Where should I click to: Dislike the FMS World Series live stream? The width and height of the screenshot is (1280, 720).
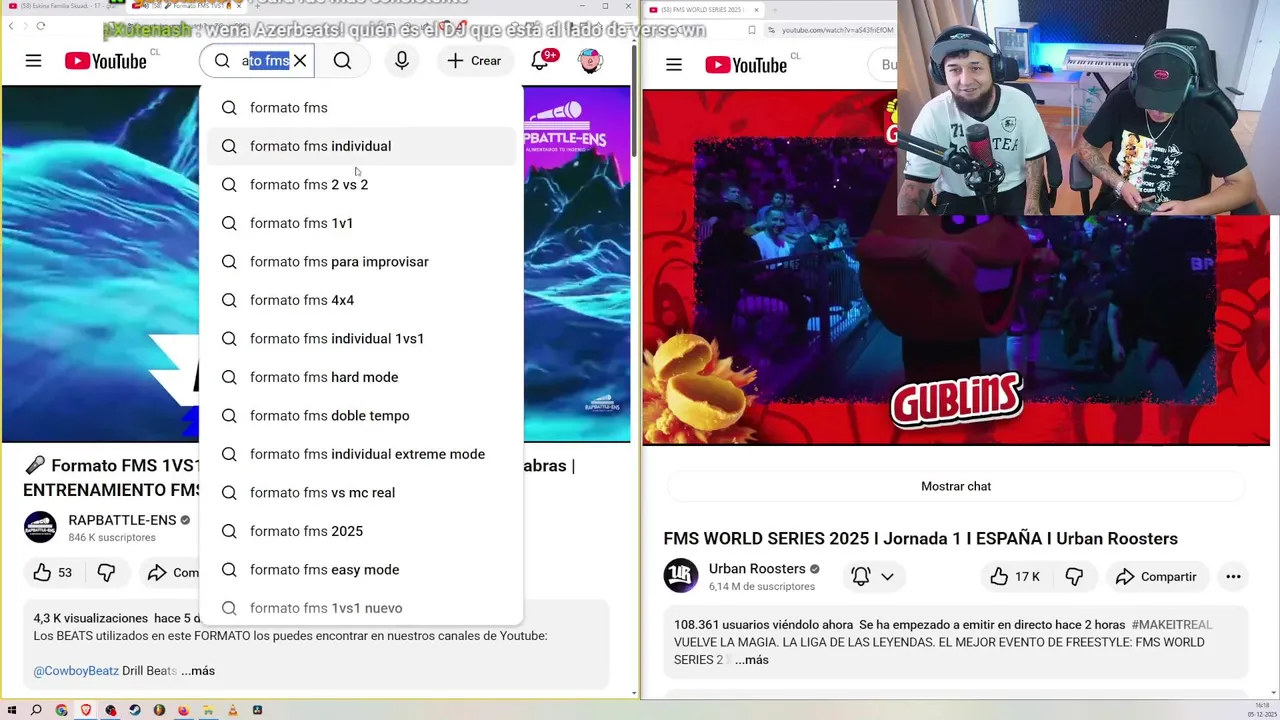tap(1074, 576)
